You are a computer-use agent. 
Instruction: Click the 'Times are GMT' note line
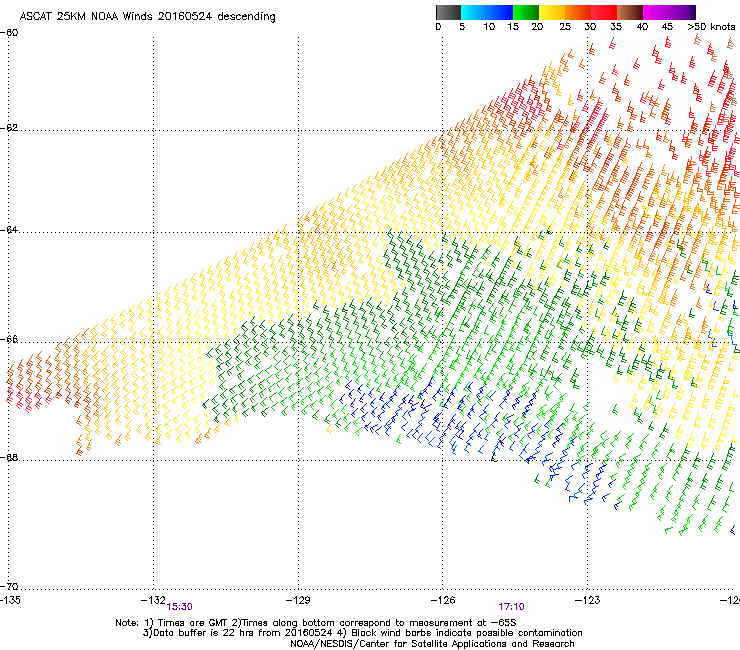coord(316,623)
